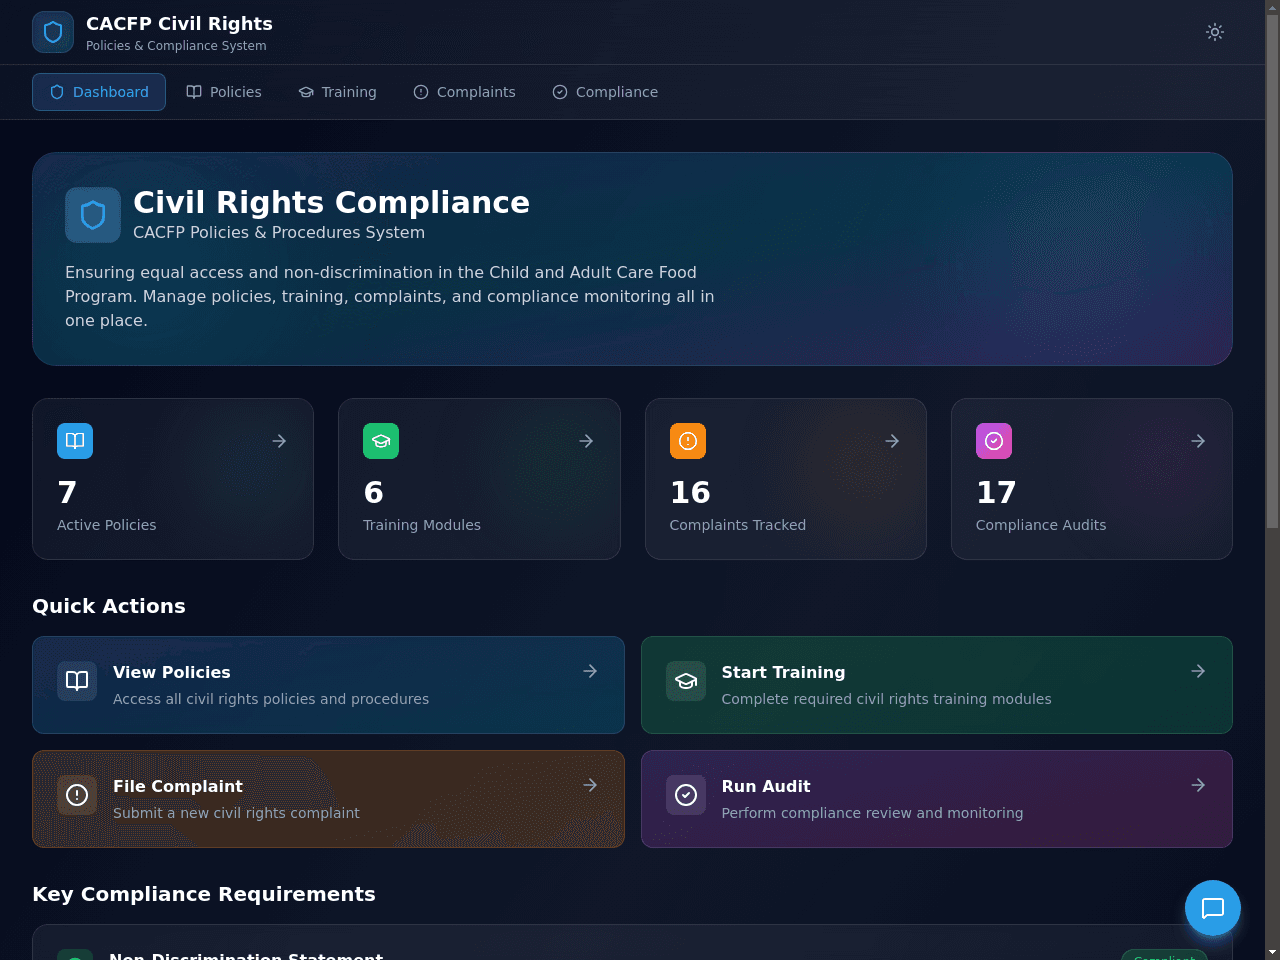Click the blue book icon on Active Policies
The height and width of the screenshot is (960, 1280).
point(75,441)
